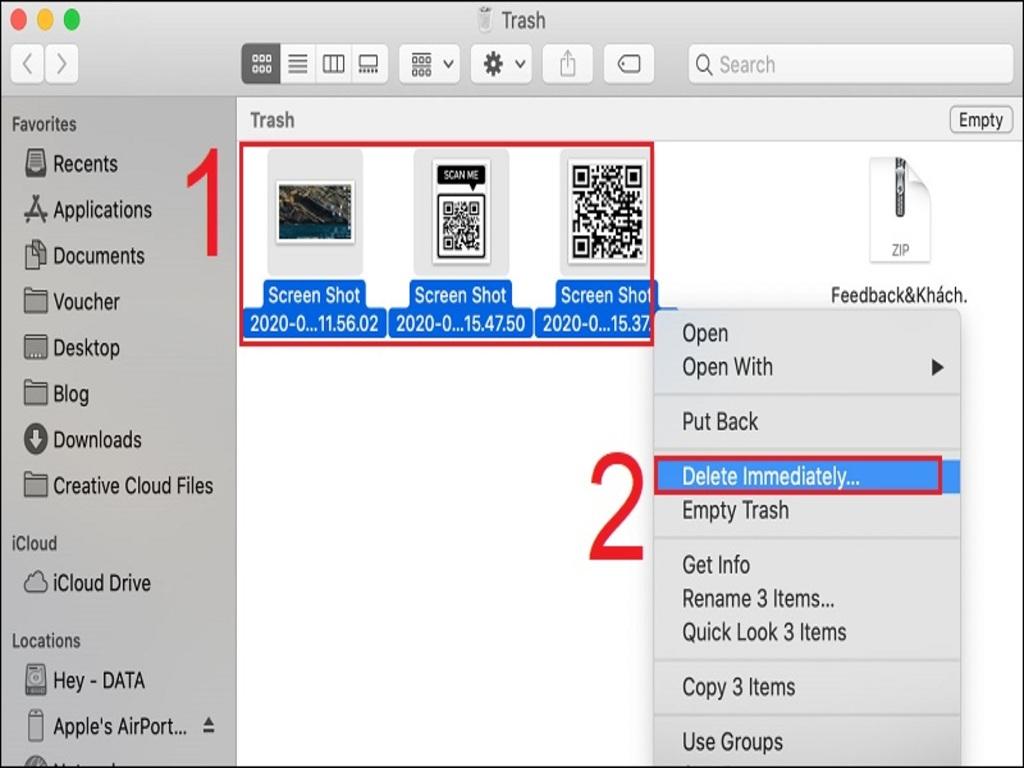Select the landscape Screen Shot thumbnail

(315, 211)
